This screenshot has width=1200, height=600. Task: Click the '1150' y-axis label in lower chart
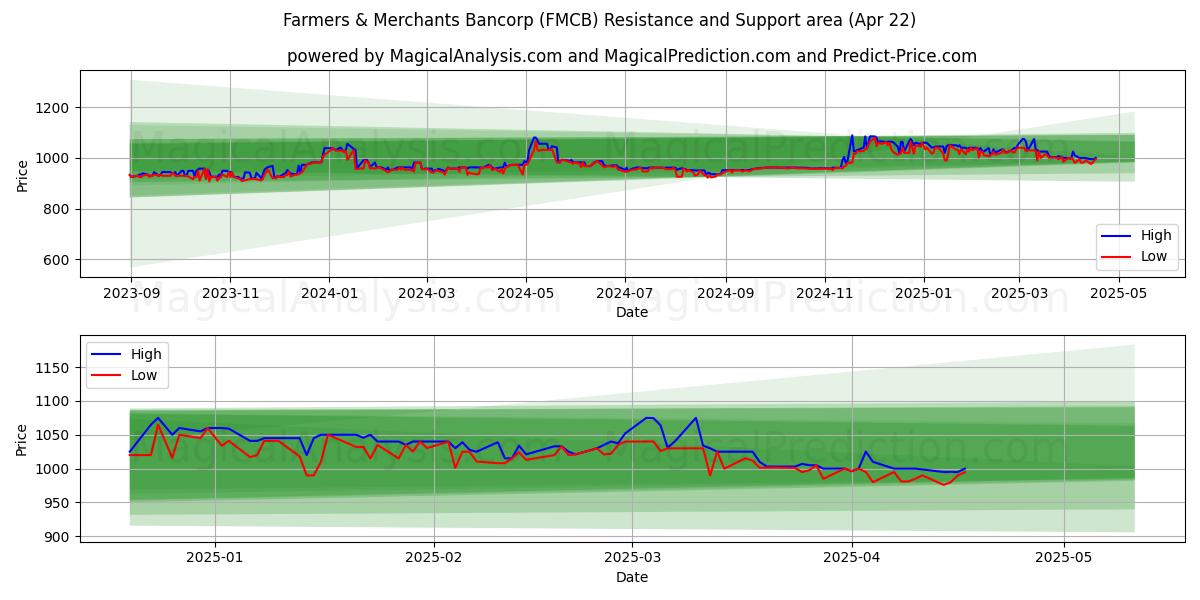tap(55, 368)
